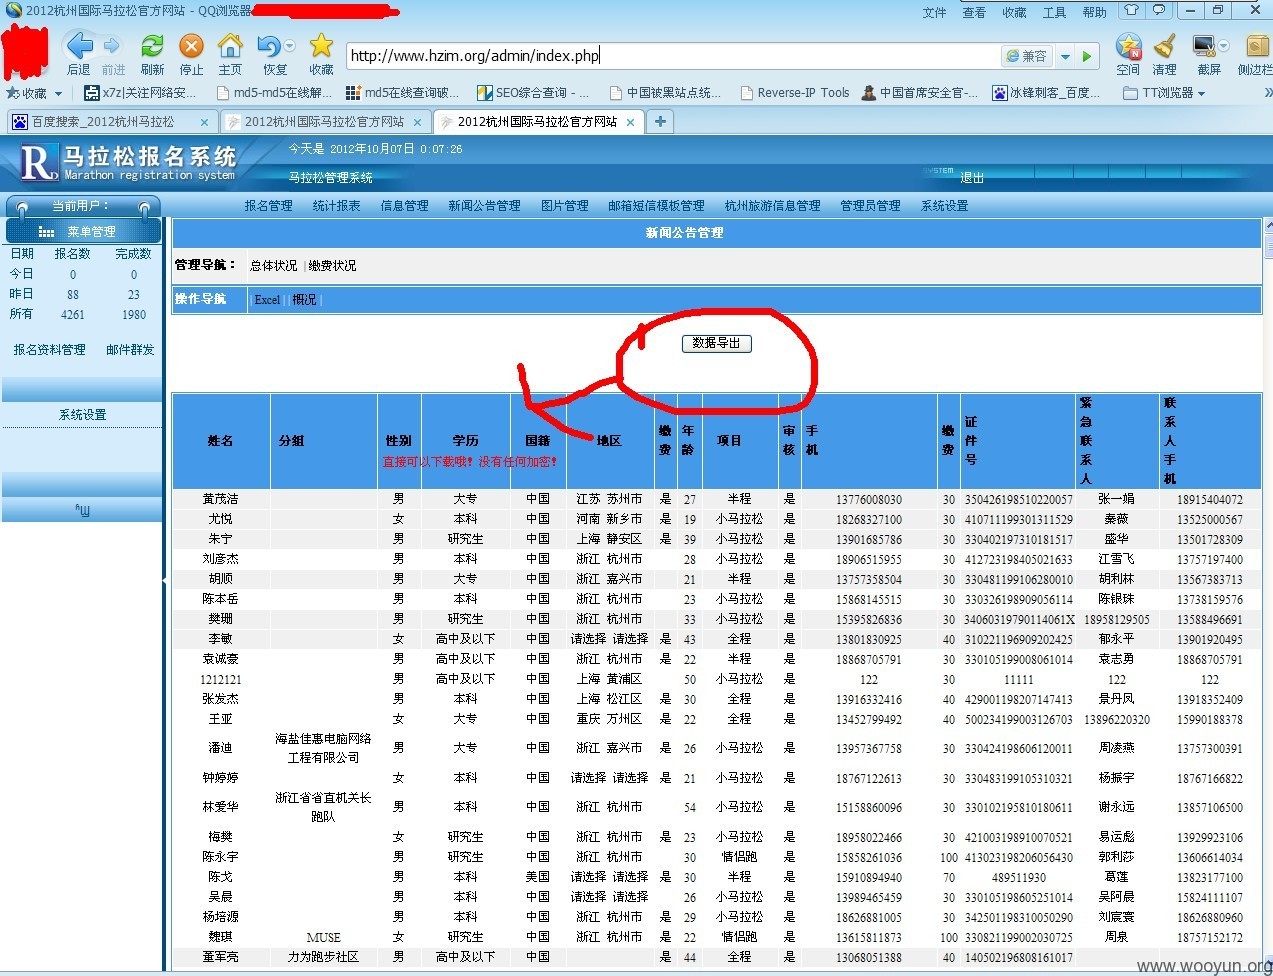Open the 文件 menu
Image resolution: width=1273 pixels, height=976 pixels.
coord(934,12)
